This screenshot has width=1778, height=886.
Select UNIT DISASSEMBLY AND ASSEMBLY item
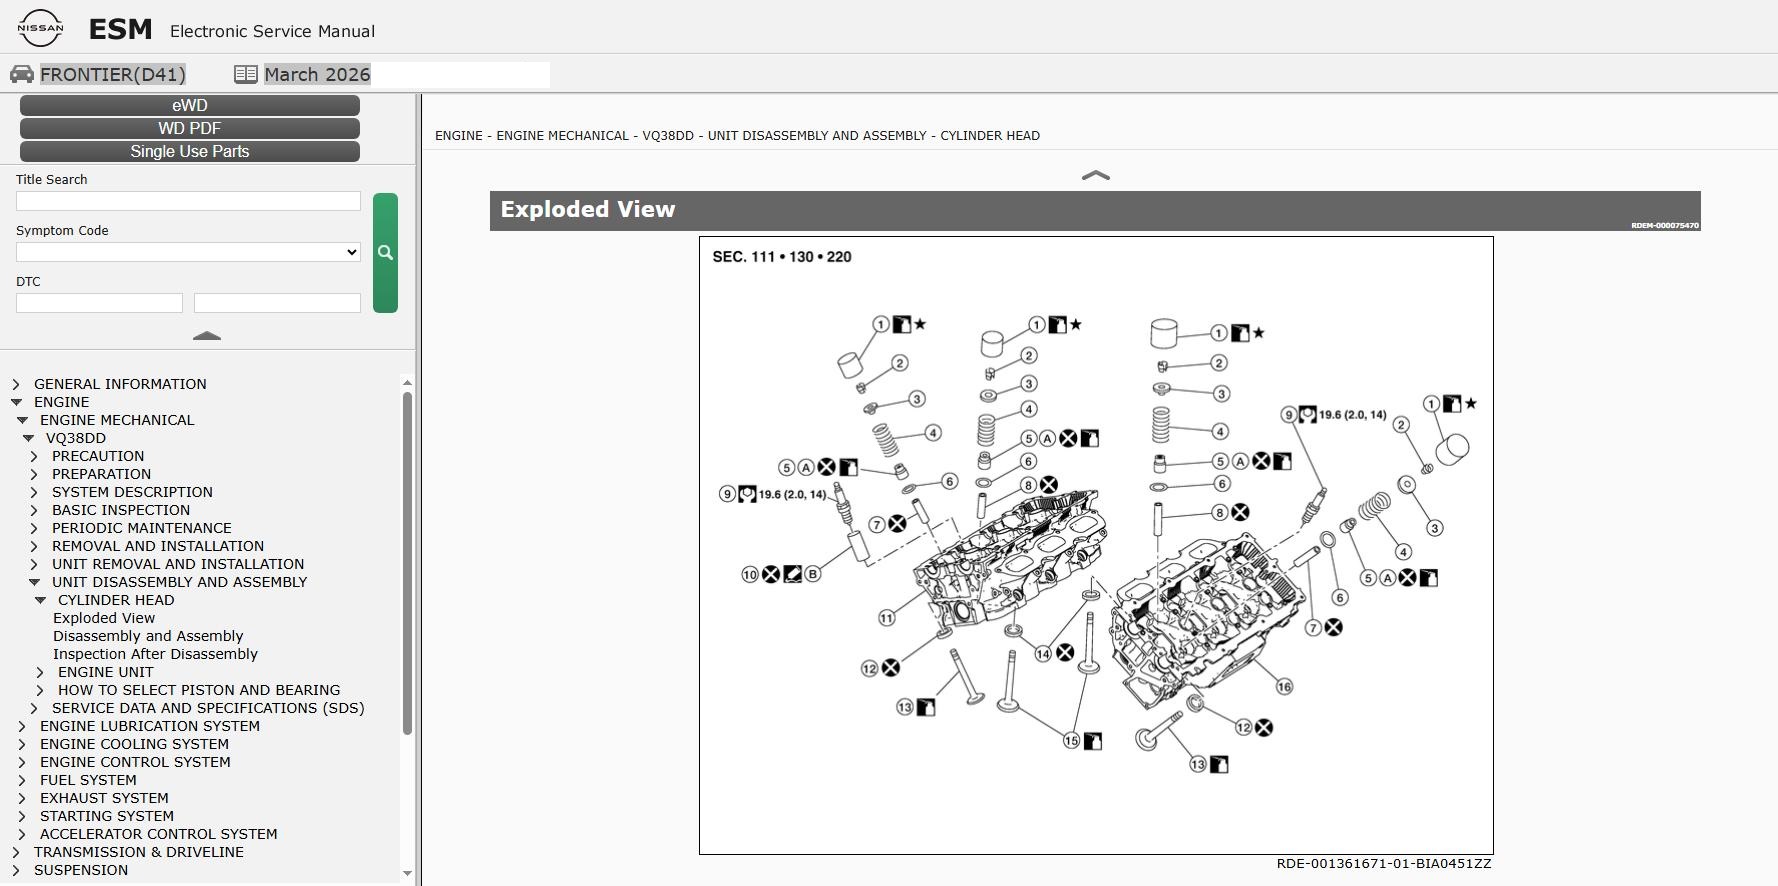pos(179,582)
